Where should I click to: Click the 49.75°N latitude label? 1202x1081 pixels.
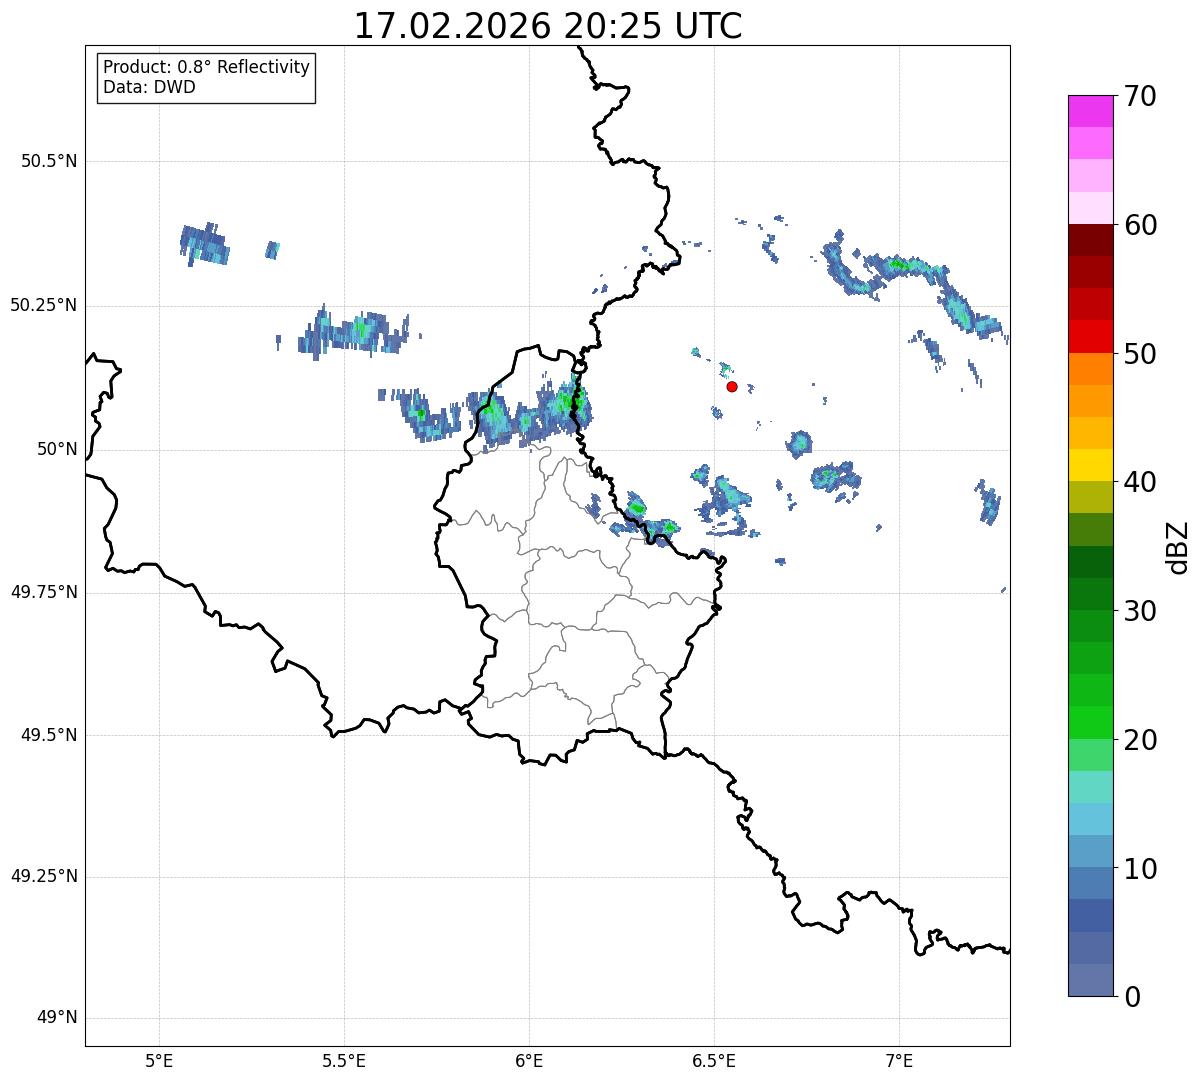coord(44,592)
